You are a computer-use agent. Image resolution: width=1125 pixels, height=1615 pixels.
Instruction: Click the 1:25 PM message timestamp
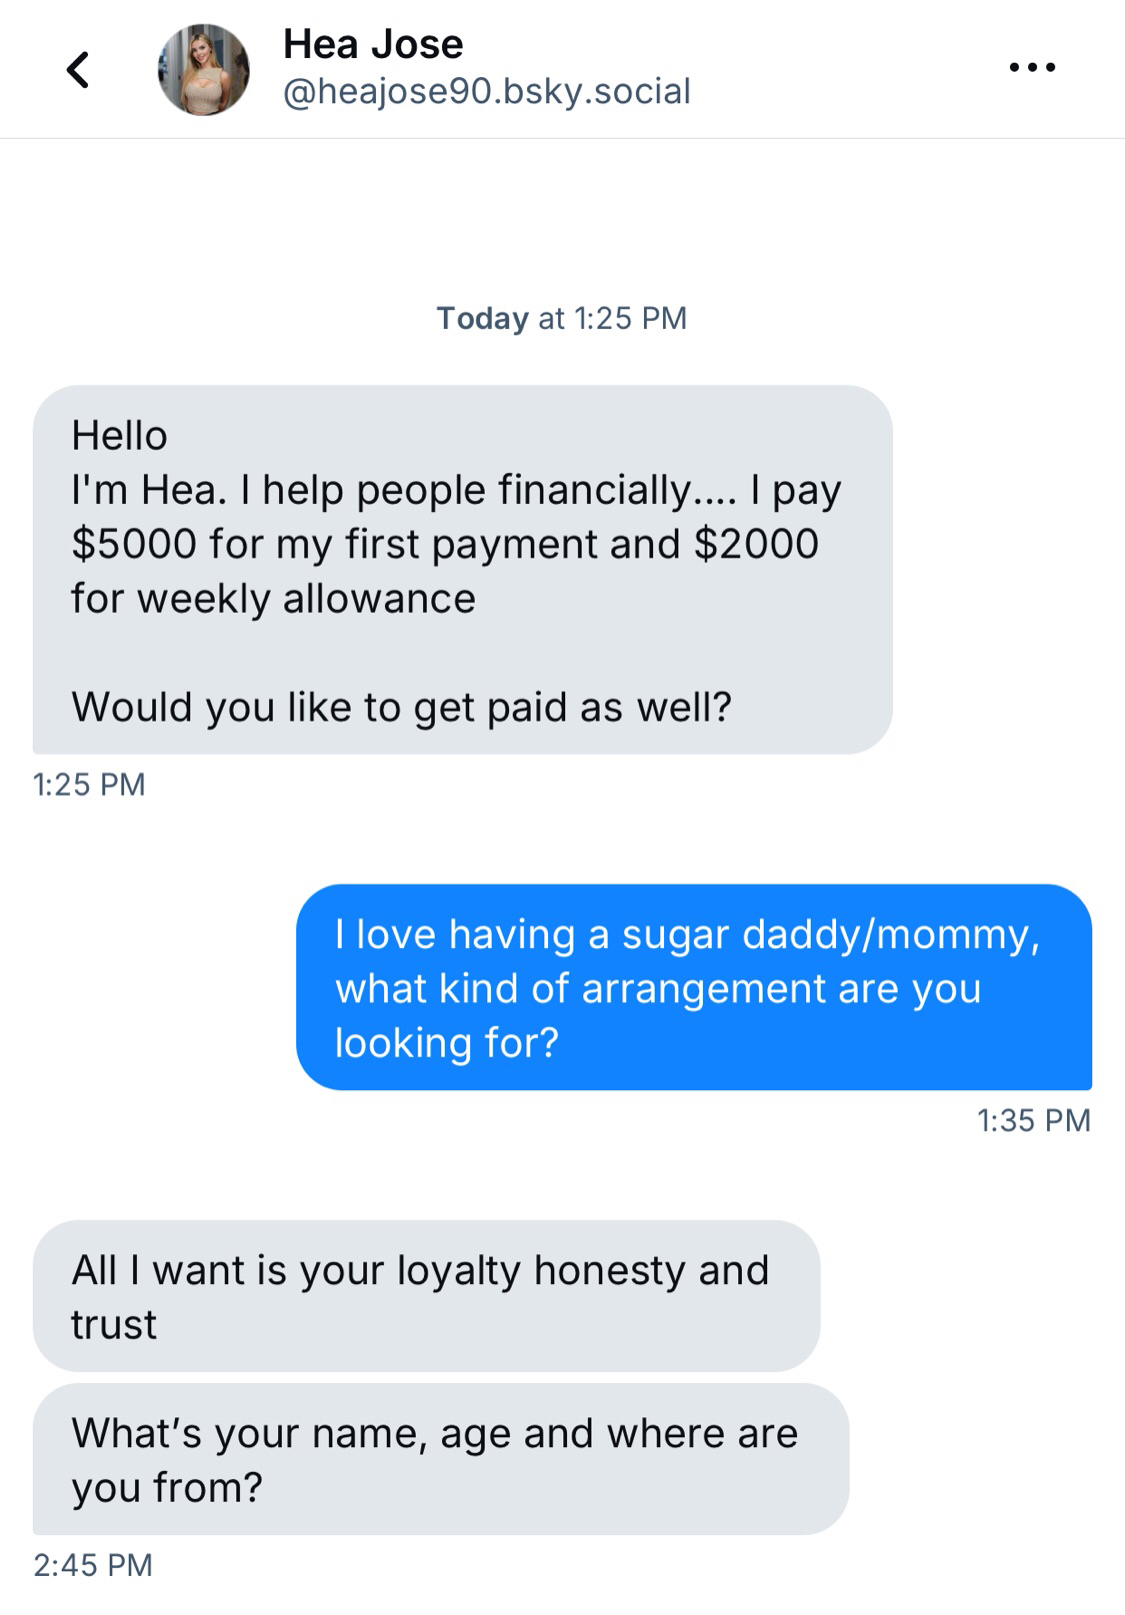click(x=89, y=784)
